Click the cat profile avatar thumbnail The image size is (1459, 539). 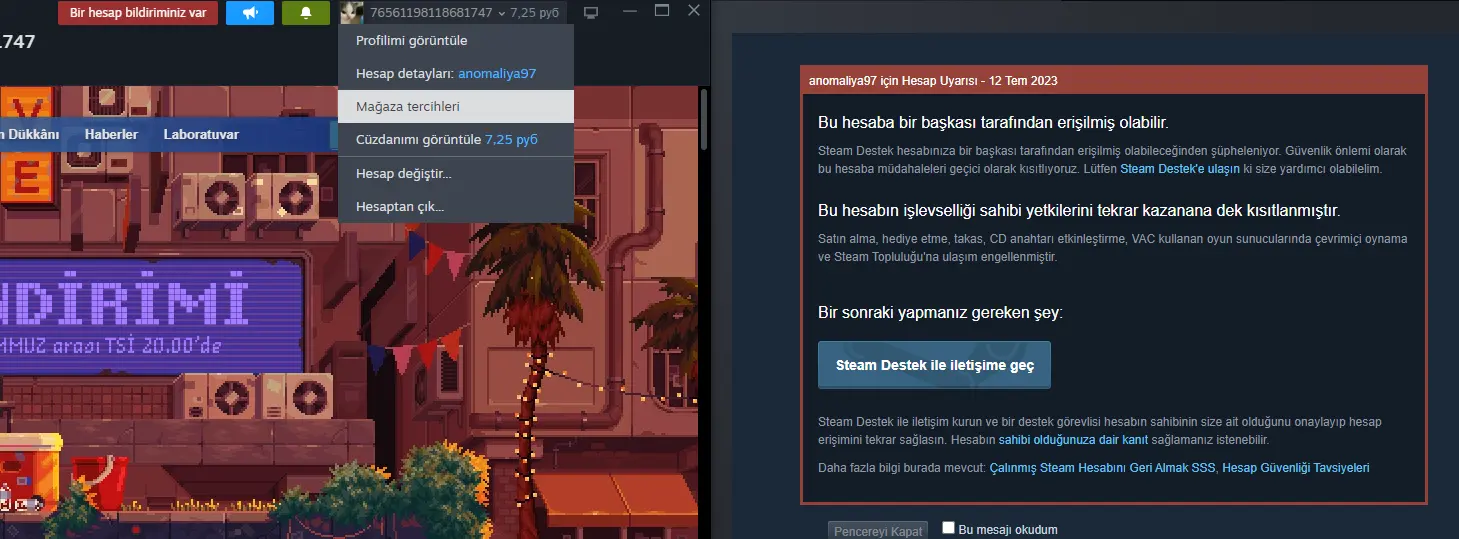tap(351, 13)
